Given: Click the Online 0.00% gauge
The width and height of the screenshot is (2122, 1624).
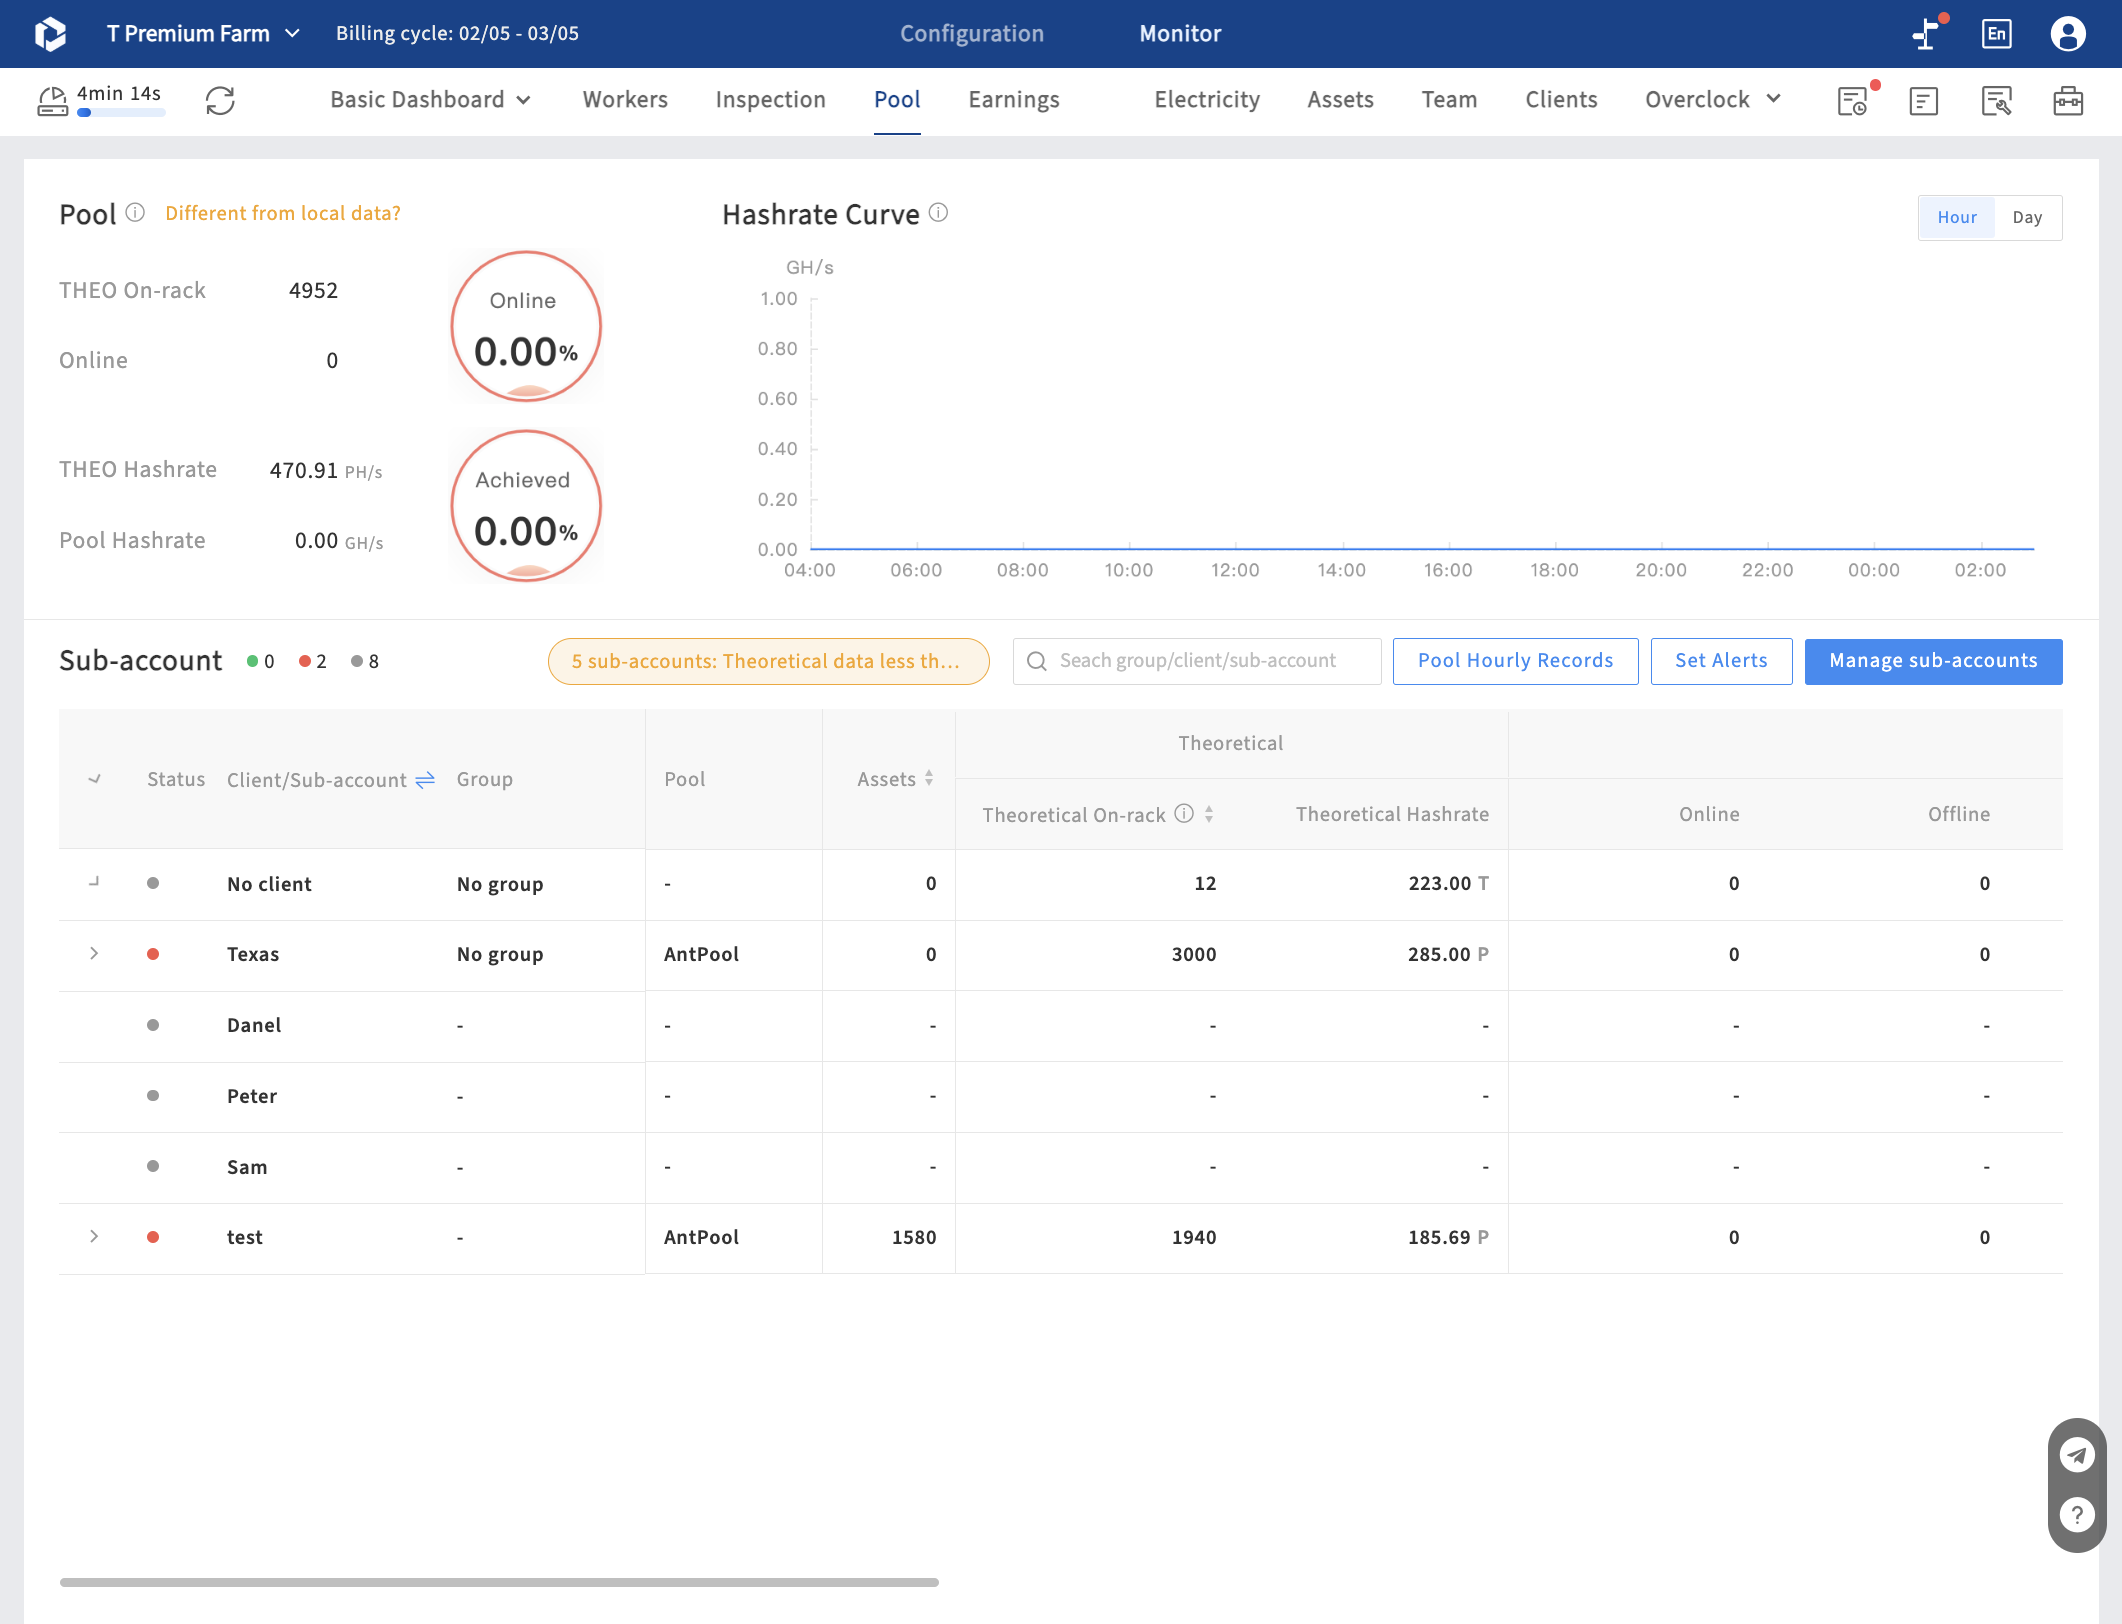Looking at the screenshot, I should click(x=526, y=327).
